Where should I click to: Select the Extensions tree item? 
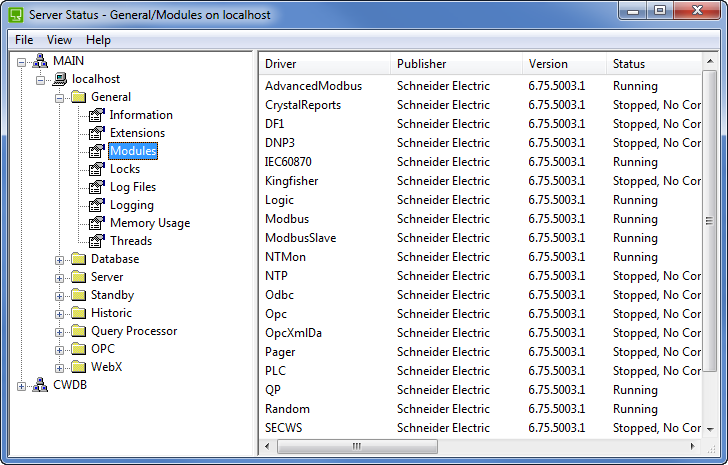point(137,133)
